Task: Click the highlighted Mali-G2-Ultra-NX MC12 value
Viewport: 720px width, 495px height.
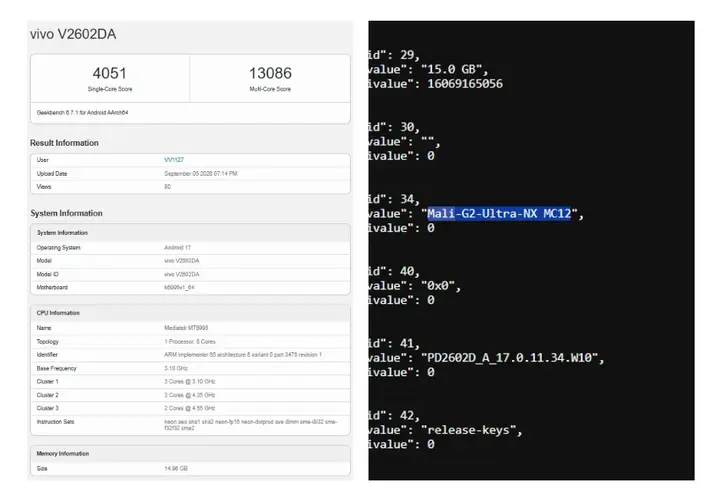Action: click(499, 214)
